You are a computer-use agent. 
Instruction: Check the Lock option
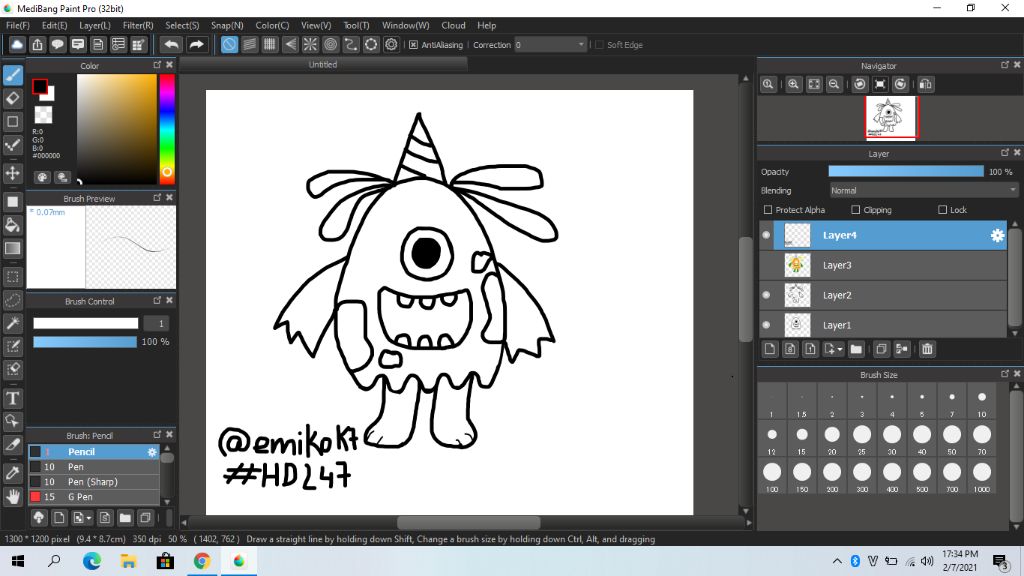[942, 210]
